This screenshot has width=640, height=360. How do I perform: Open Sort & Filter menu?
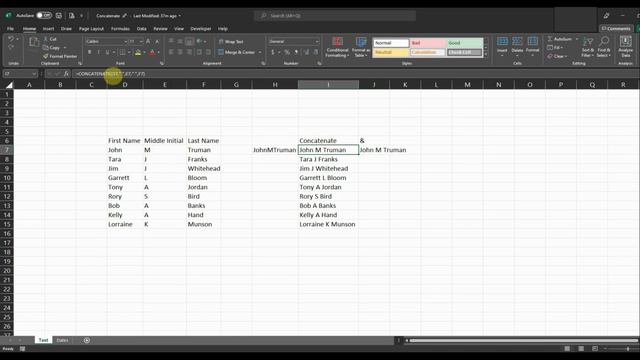(588, 47)
